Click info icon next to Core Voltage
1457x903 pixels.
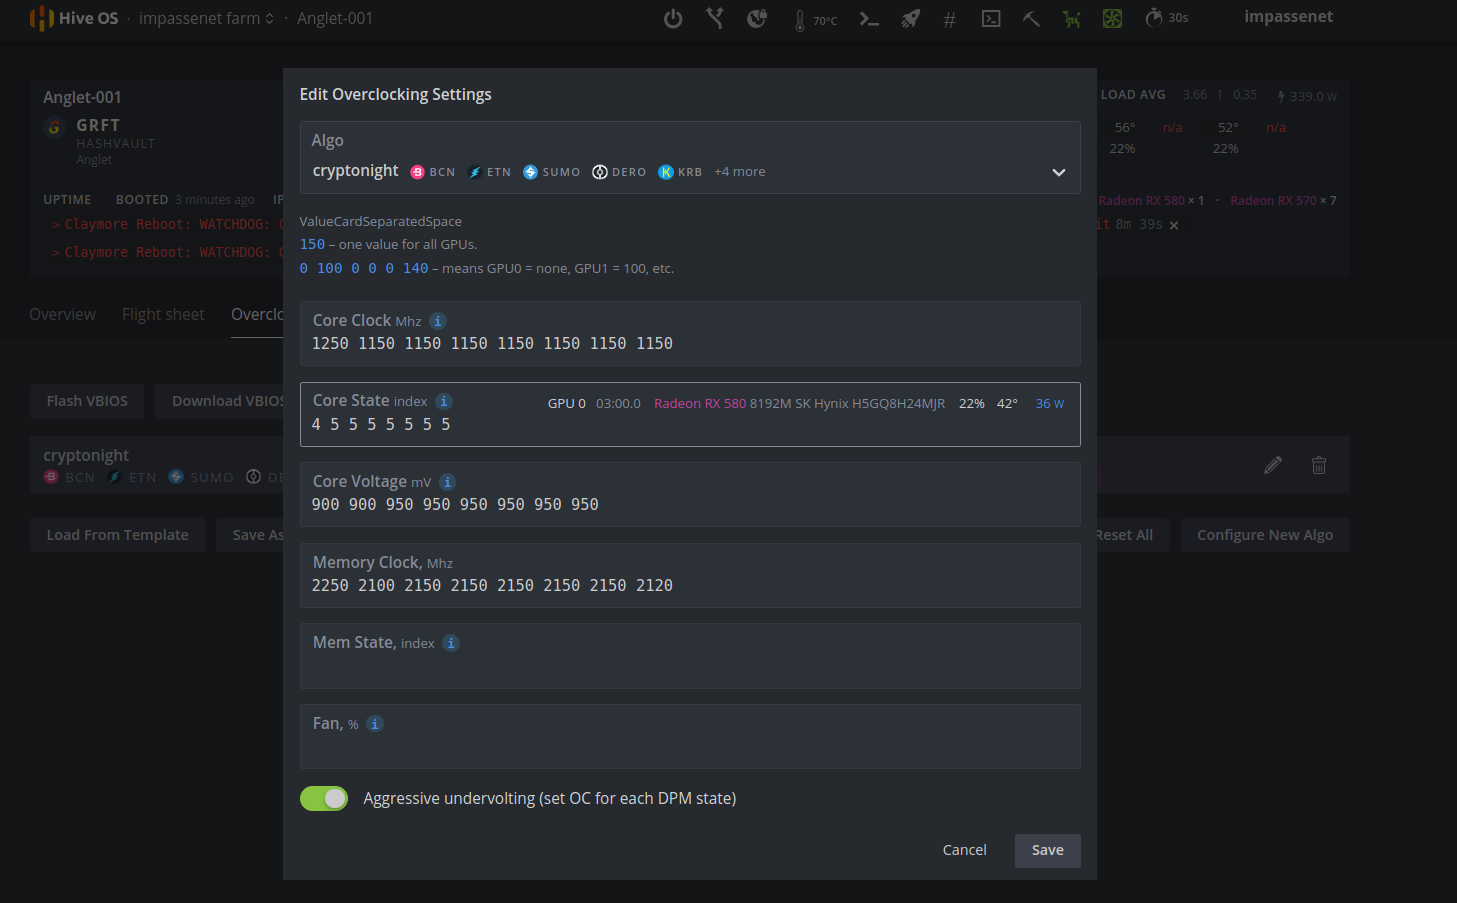point(447,482)
